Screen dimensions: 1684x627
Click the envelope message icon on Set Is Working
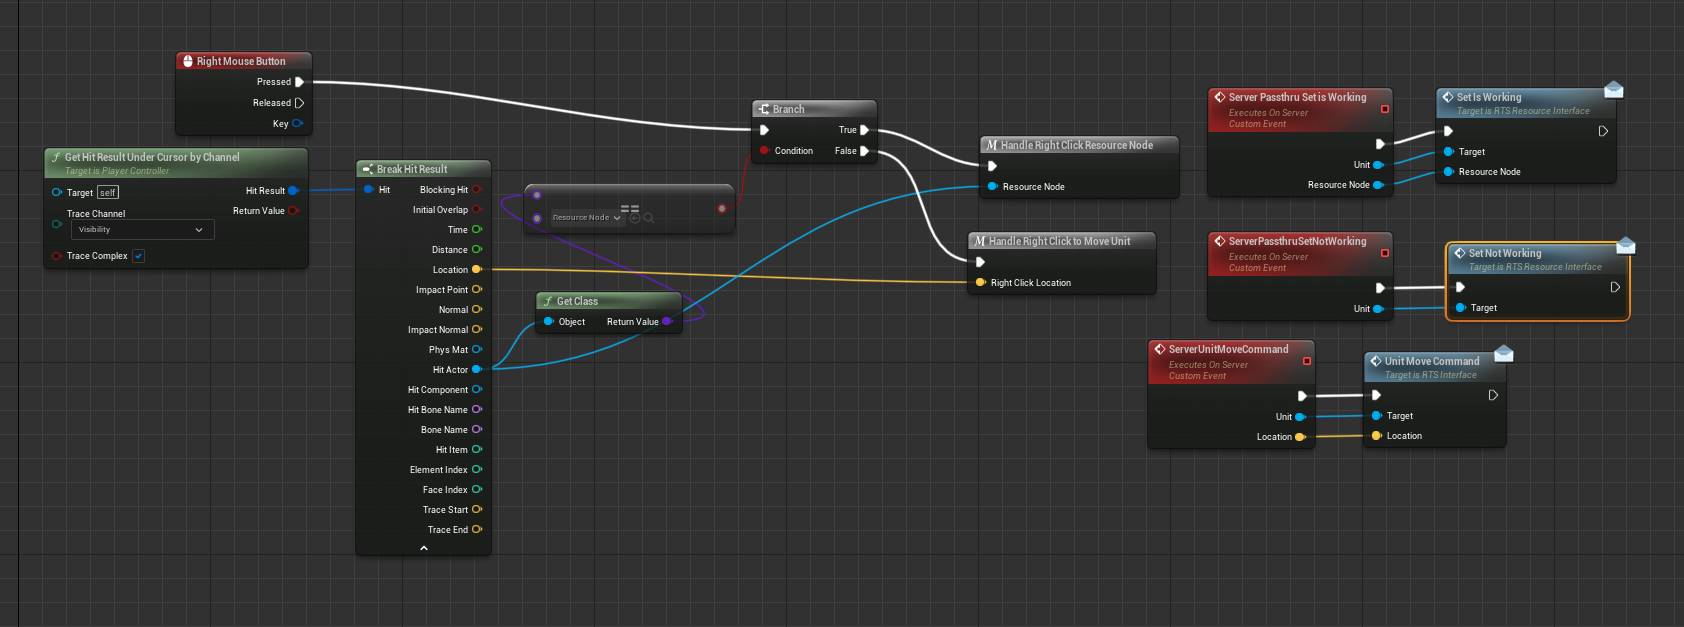click(x=1613, y=90)
